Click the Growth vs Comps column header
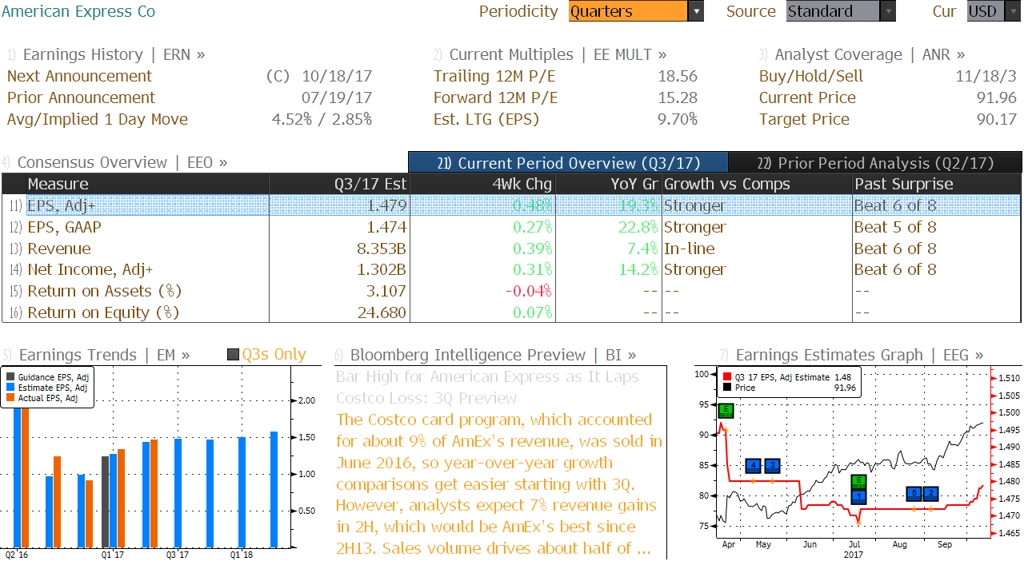 [x=757, y=184]
